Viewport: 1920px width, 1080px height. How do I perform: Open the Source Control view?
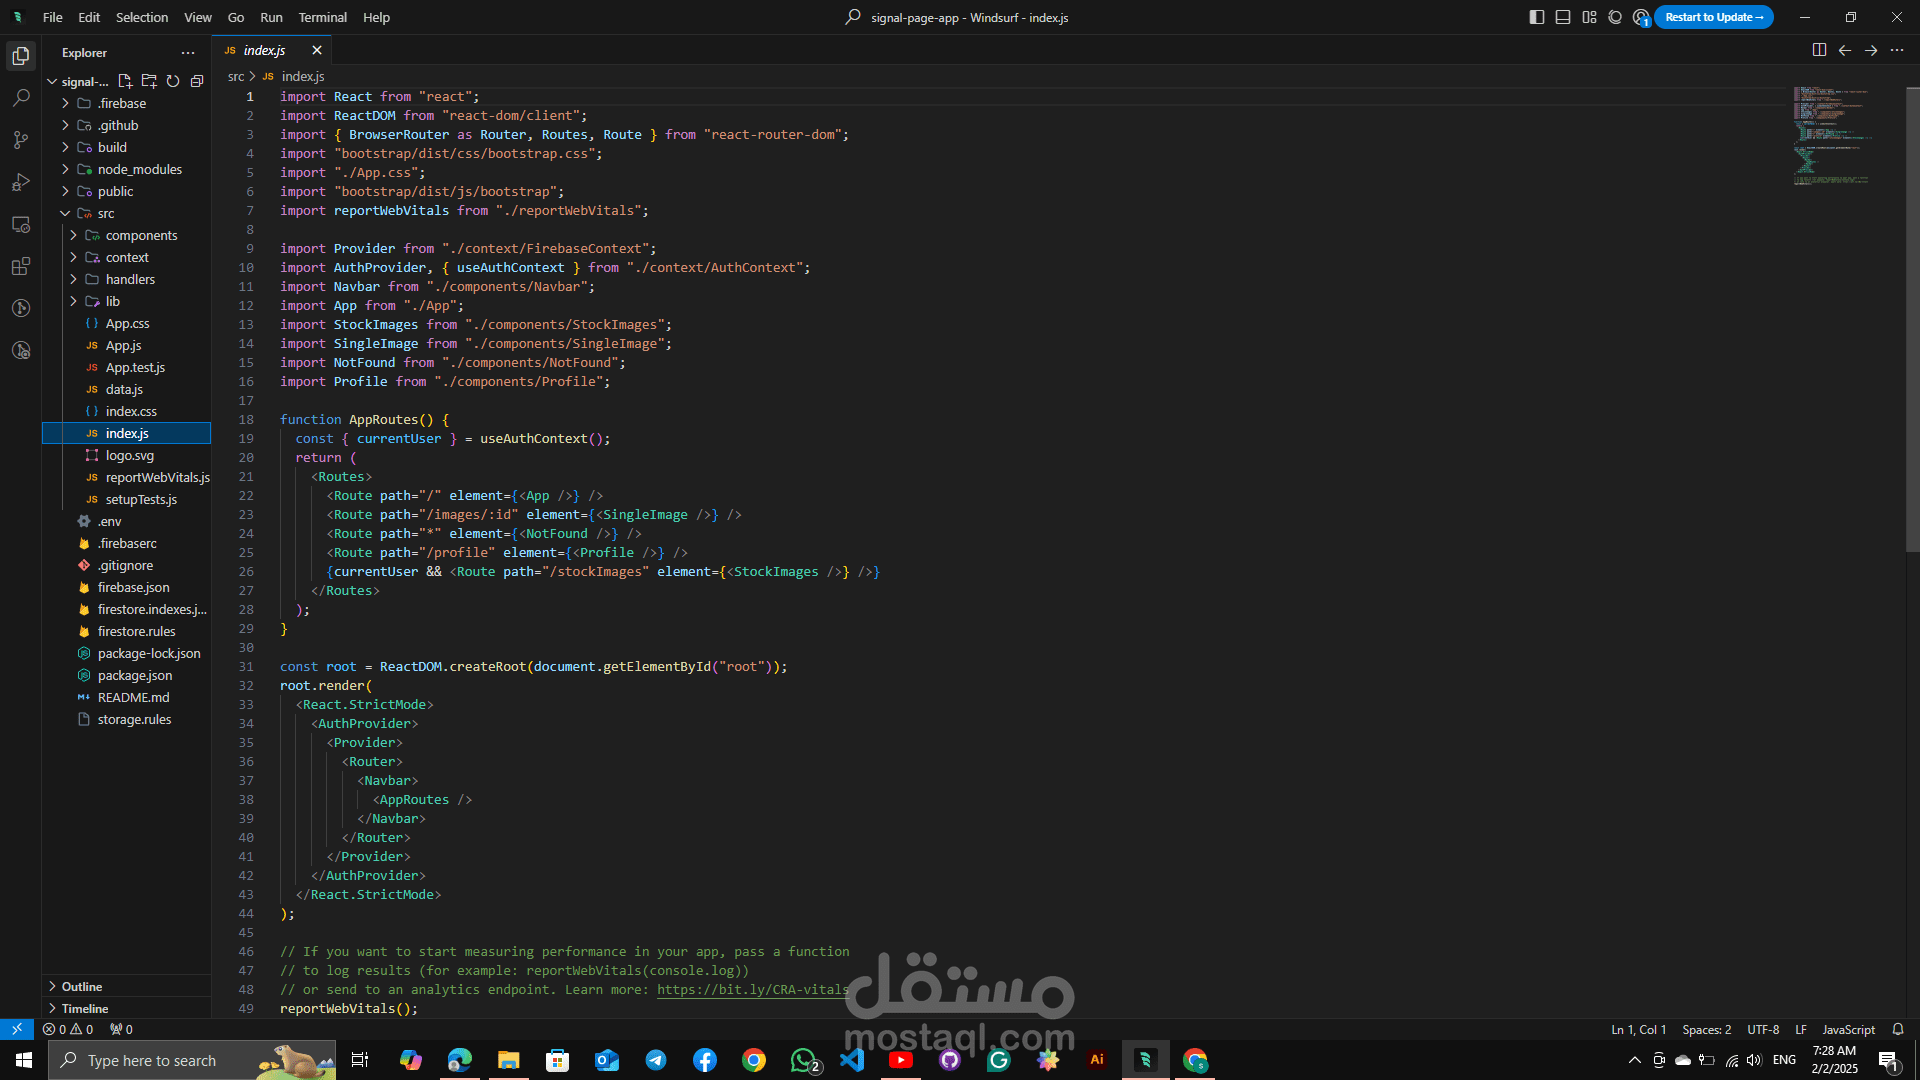(x=21, y=140)
